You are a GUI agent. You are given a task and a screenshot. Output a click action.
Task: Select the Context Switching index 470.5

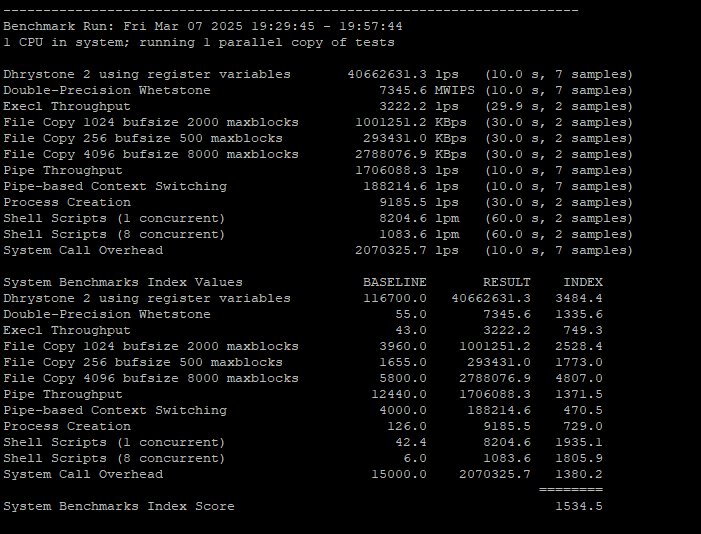coord(582,411)
